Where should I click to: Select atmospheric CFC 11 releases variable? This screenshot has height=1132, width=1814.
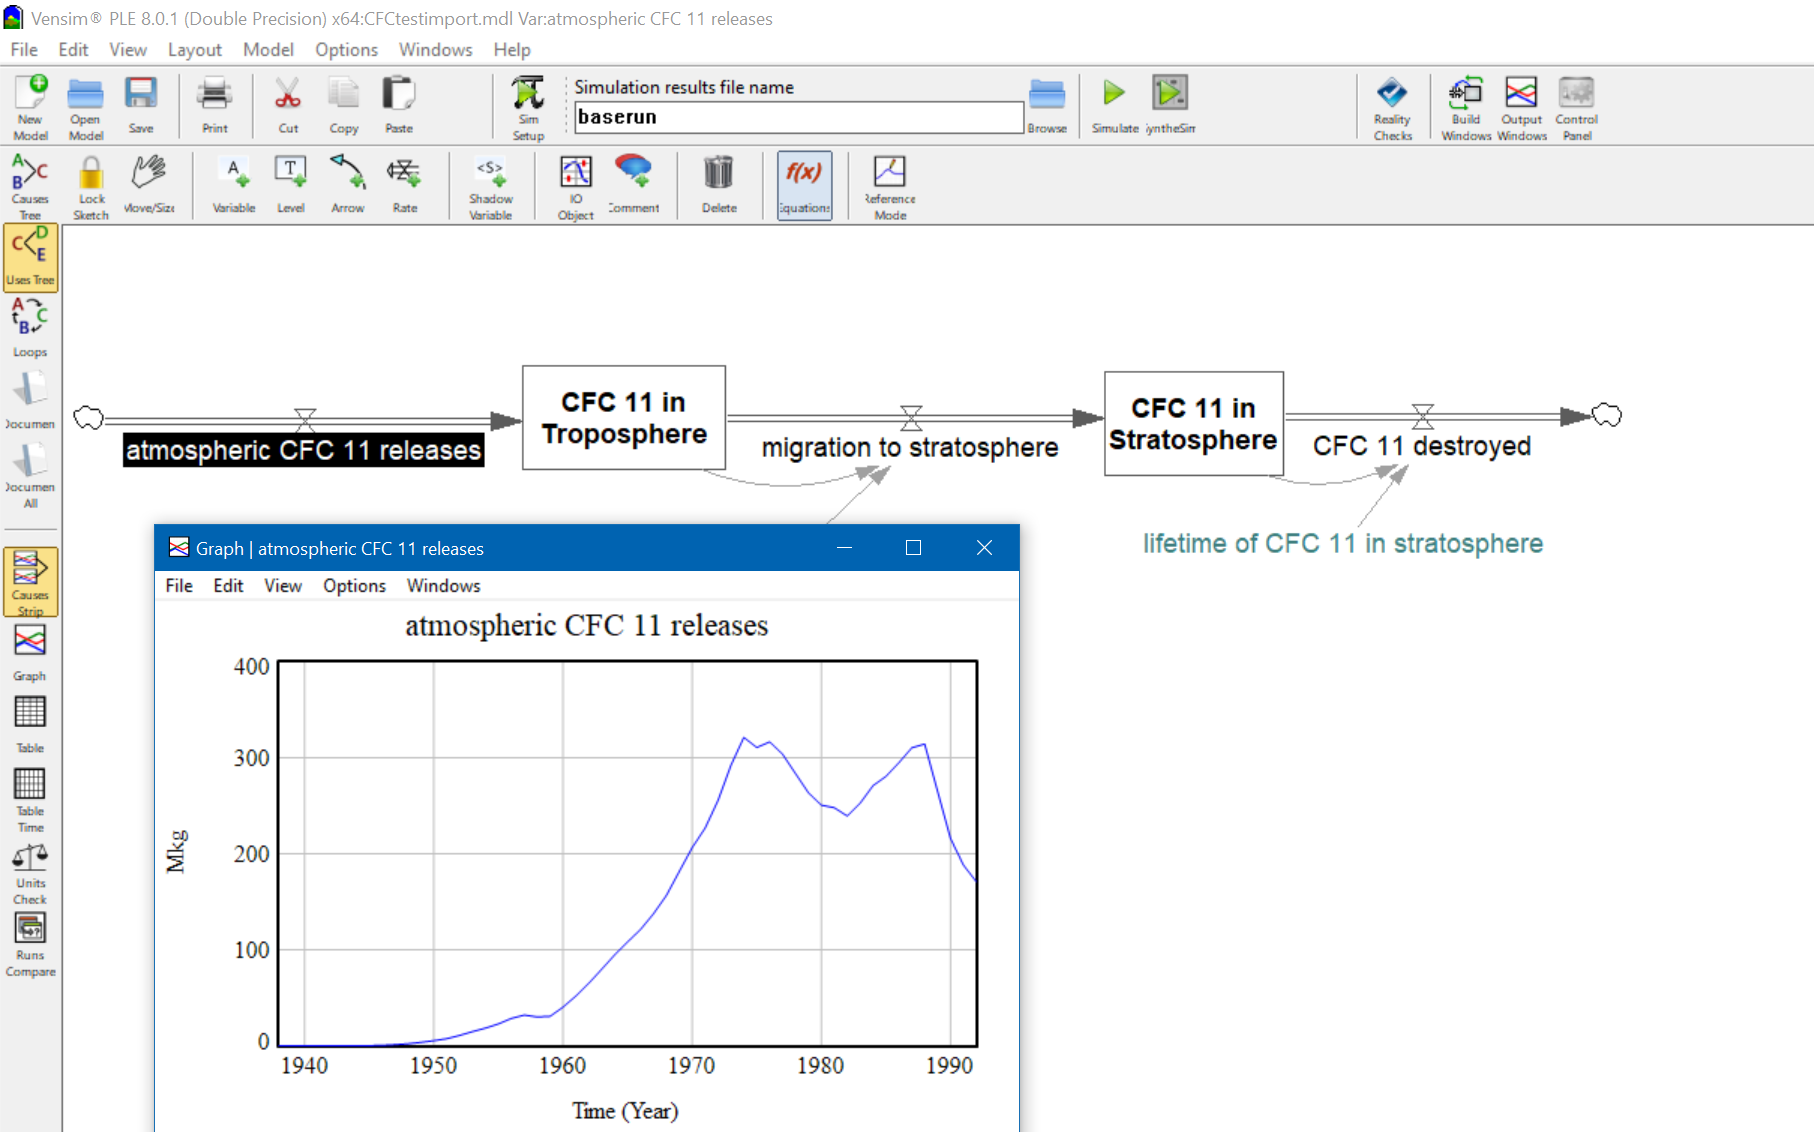[x=304, y=450]
